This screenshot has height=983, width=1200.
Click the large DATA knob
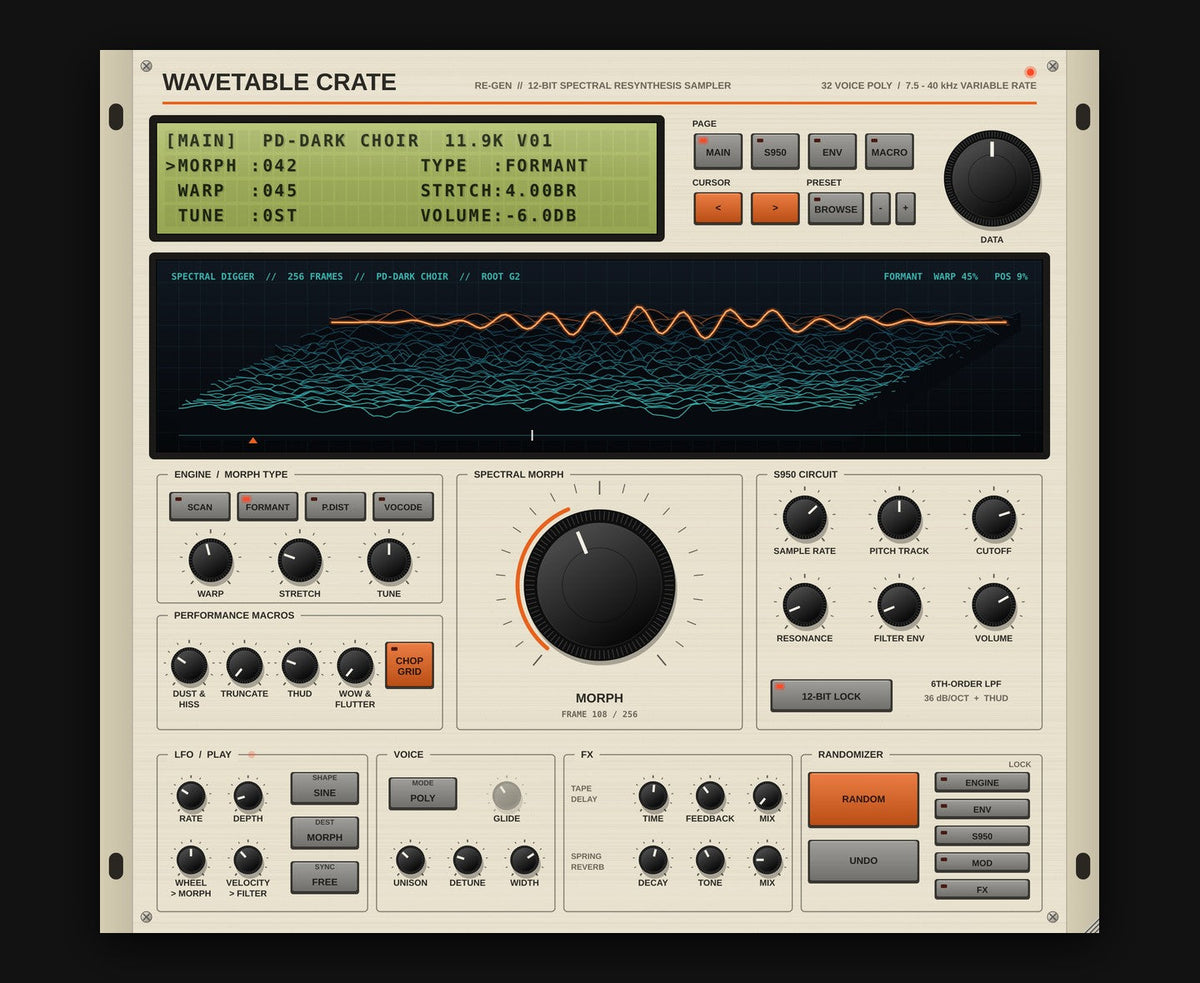point(992,178)
